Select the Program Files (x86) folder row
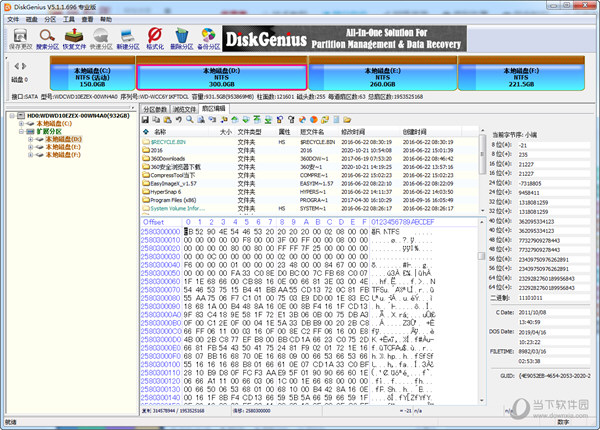This screenshot has height=430, width=600. pyautogui.click(x=309, y=200)
